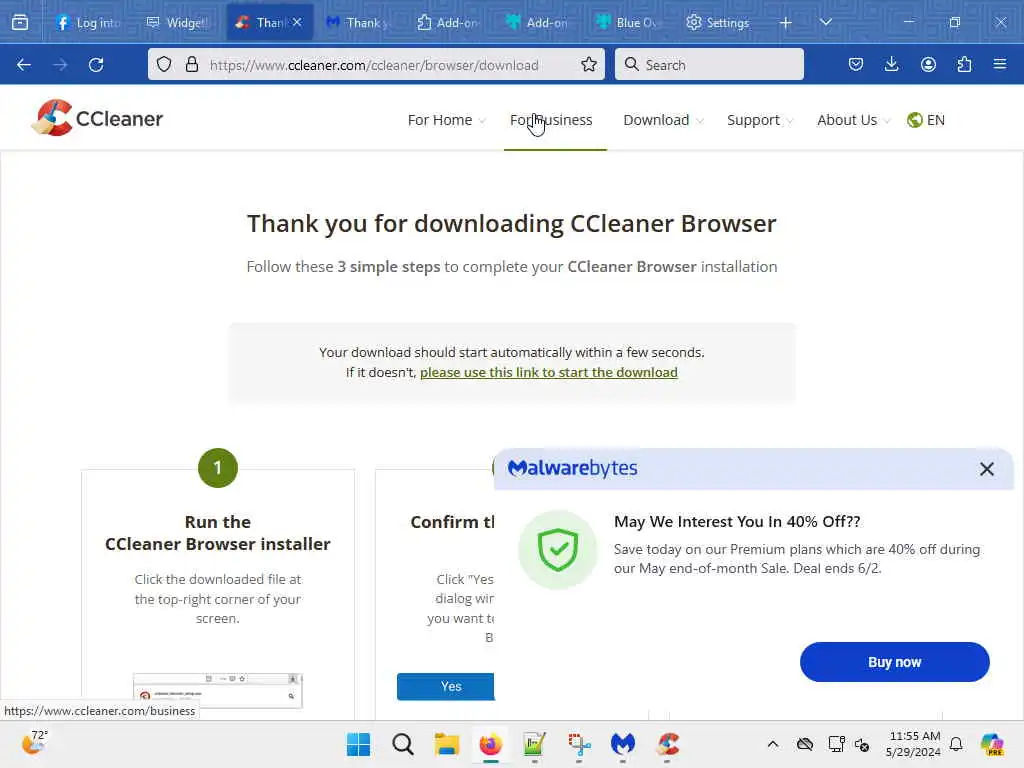Close the Malwarebytes promotion popup
The height and width of the screenshot is (768, 1024).
coord(986,469)
